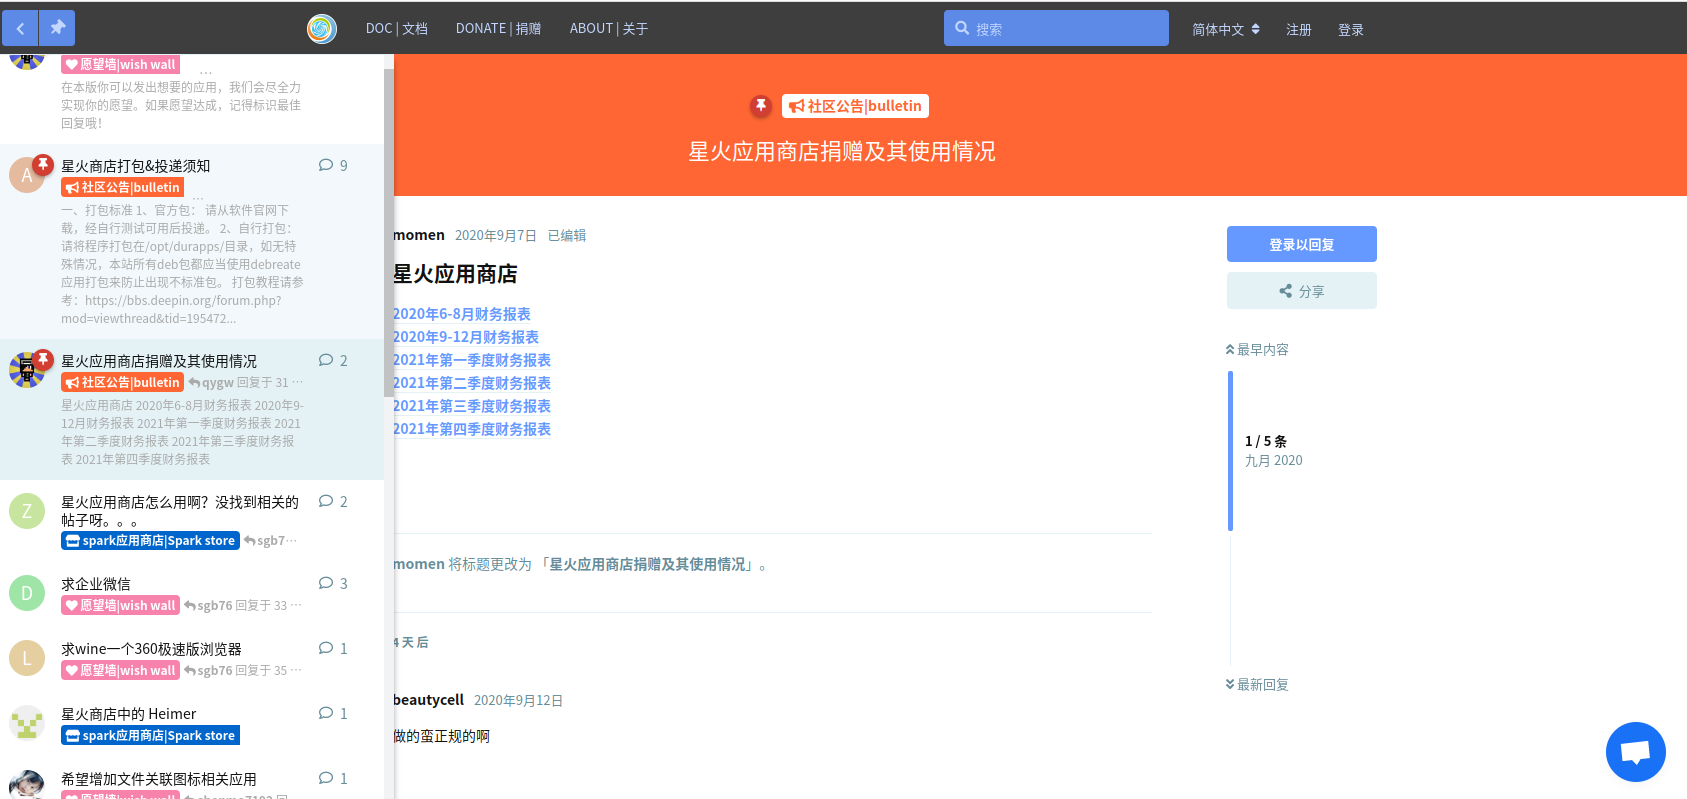The height and width of the screenshot is (799, 1687).
Task: Click the first post's author name momen
Action: pos(419,235)
